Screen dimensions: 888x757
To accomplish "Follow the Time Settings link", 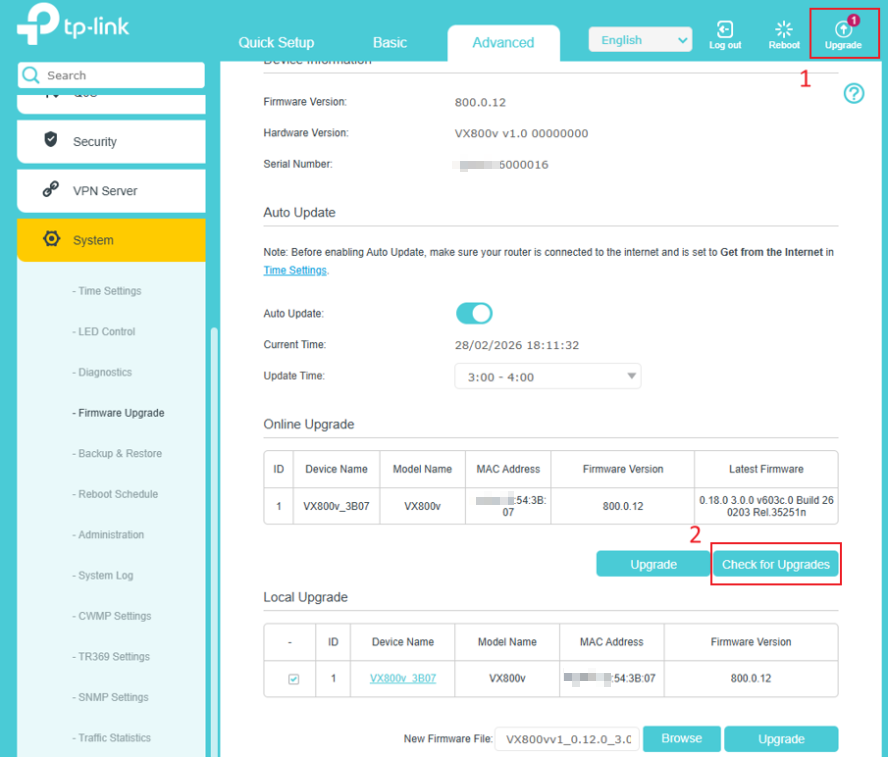I will click(294, 270).
